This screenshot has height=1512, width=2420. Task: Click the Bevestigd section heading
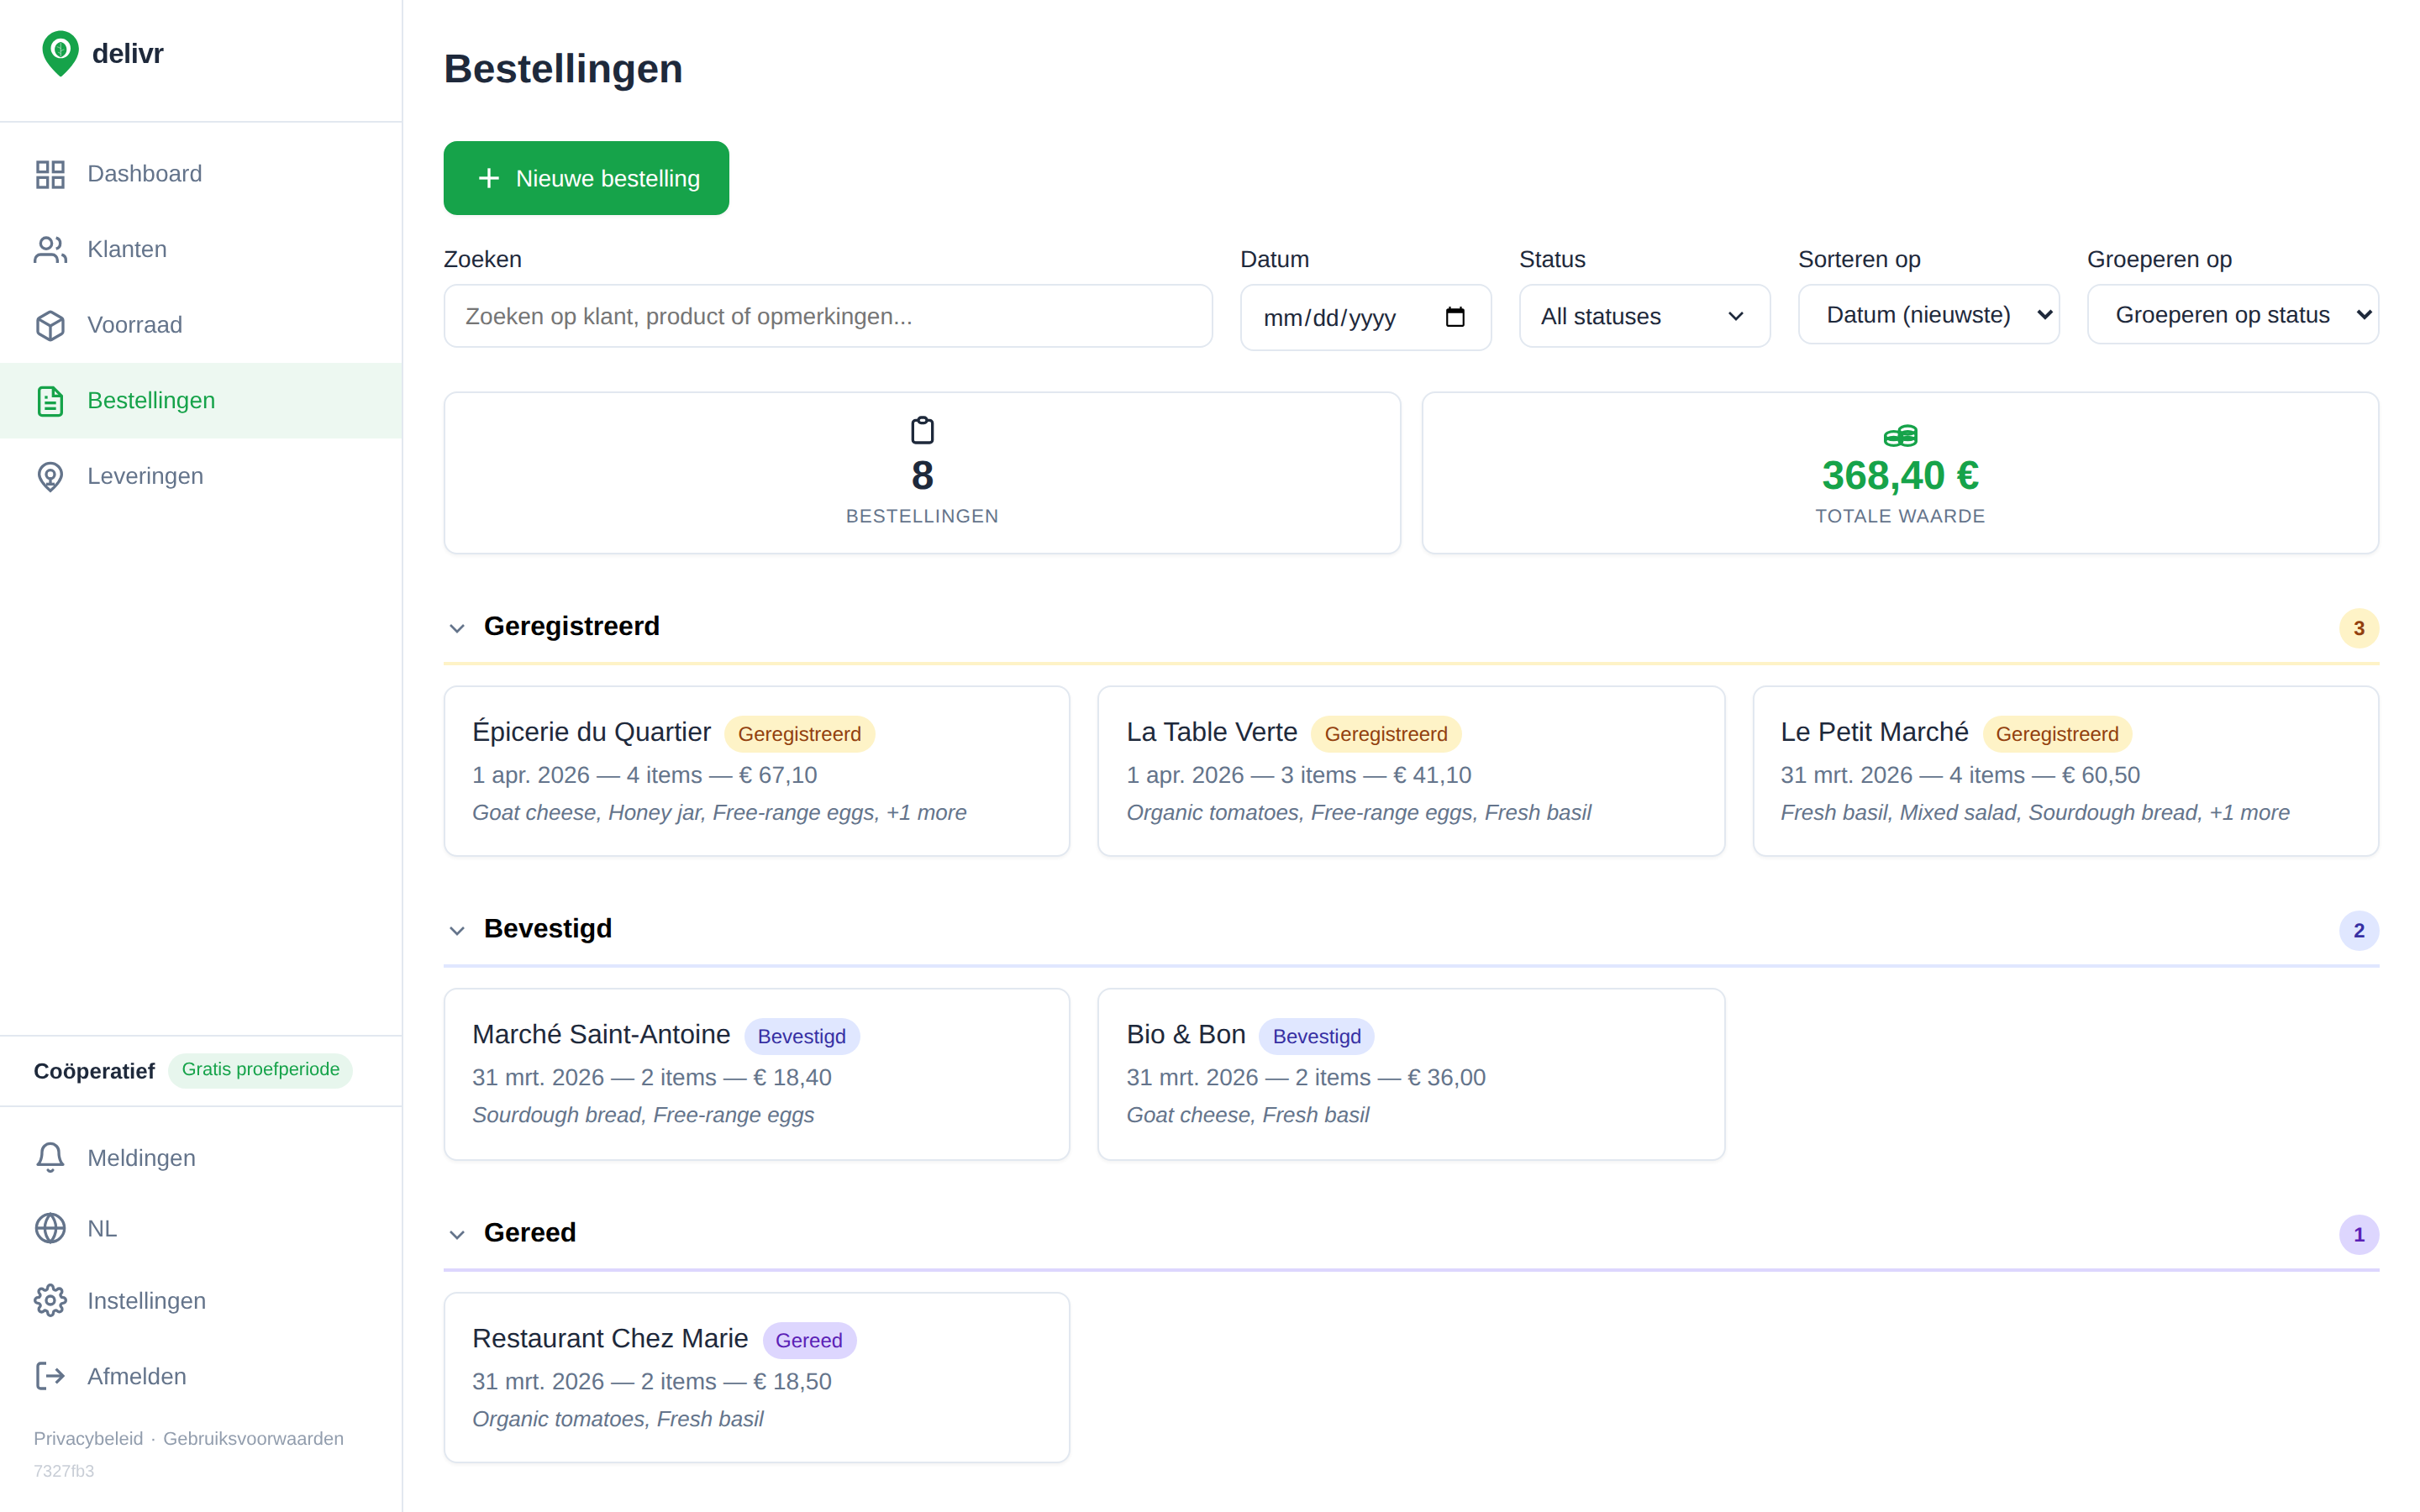coord(548,928)
